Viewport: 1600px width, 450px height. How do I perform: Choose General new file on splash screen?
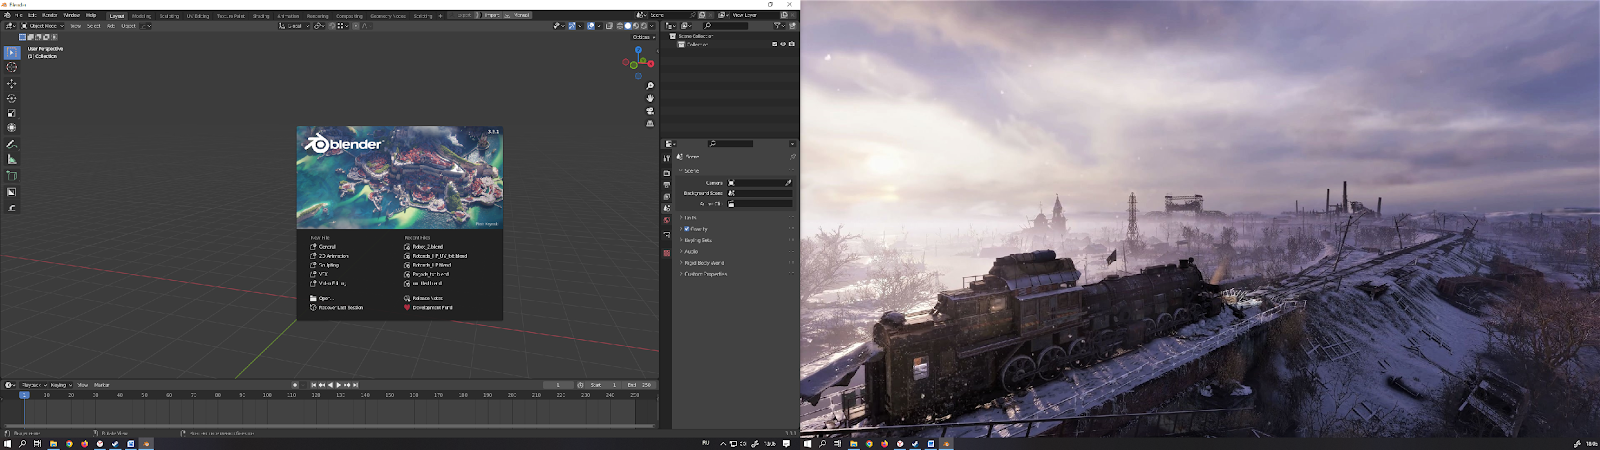323,246
